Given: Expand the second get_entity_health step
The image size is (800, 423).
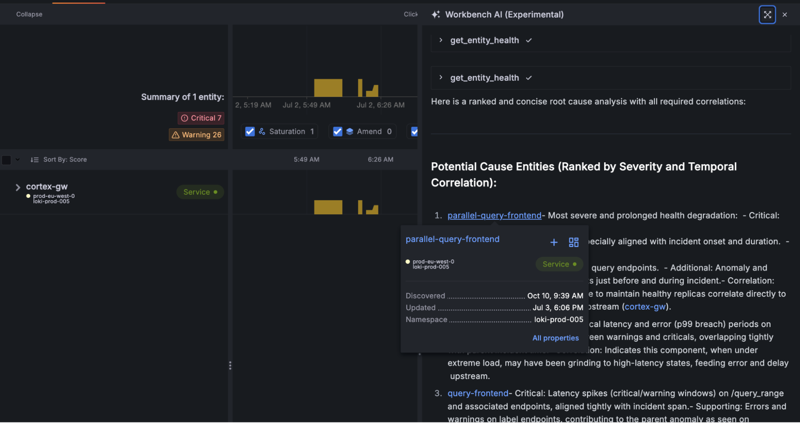Looking at the screenshot, I should coord(441,78).
